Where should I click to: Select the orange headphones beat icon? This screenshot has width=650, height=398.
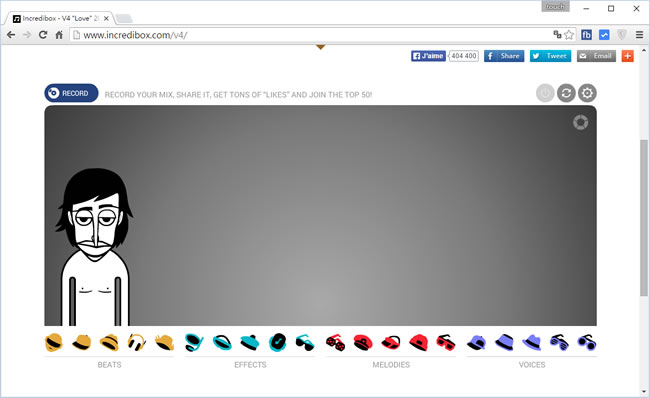tap(137, 342)
